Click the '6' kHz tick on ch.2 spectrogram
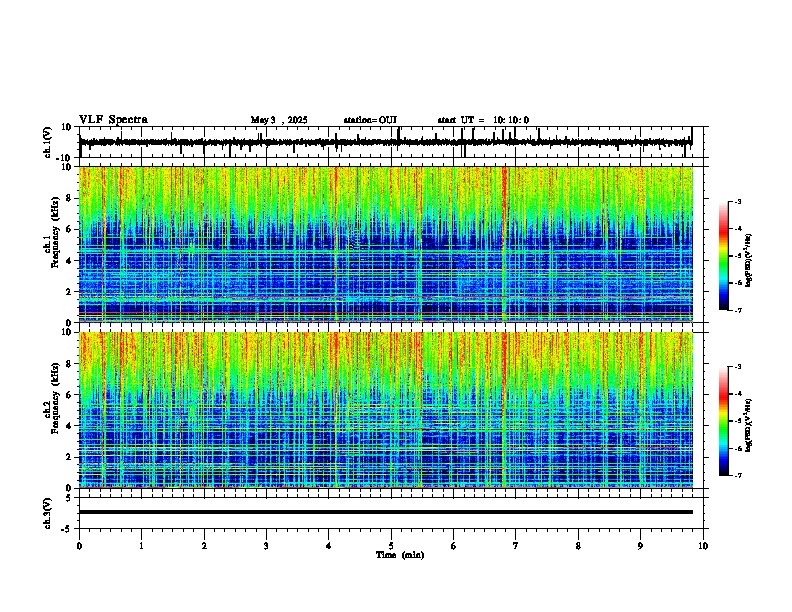The width and height of the screenshot is (792, 612). coord(69,395)
